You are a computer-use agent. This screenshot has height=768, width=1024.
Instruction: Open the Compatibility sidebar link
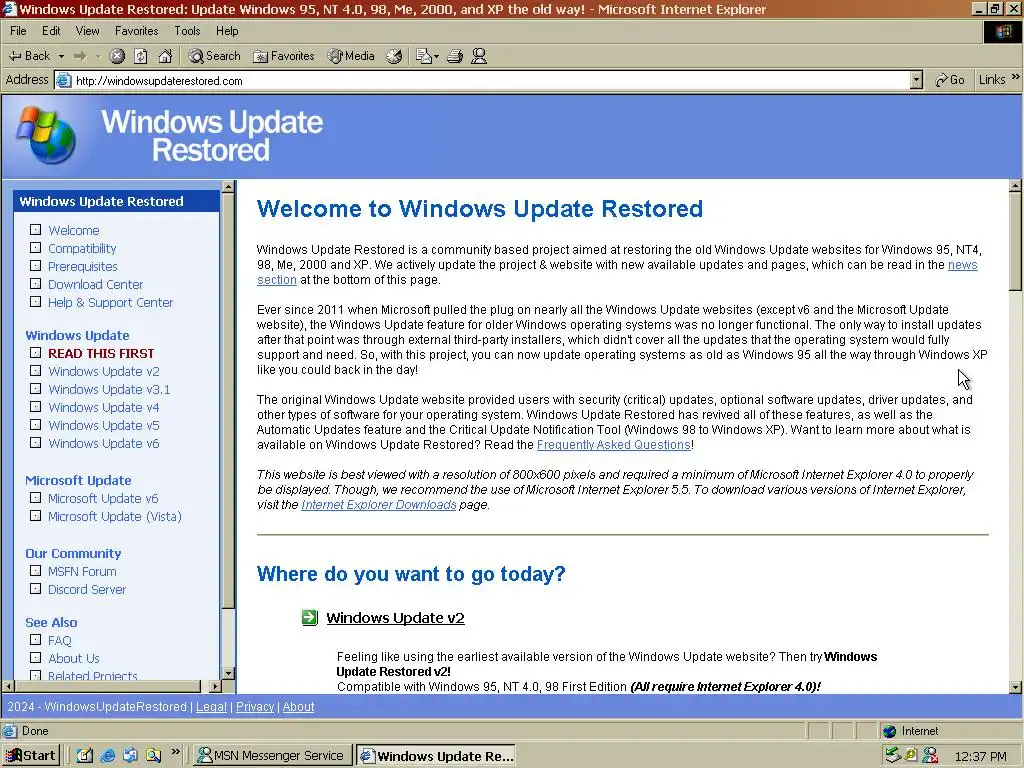point(82,248)
